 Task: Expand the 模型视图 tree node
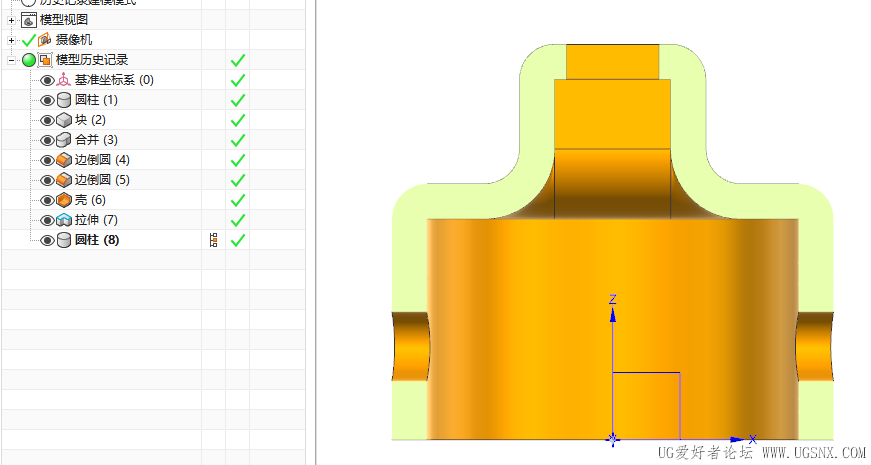(x=11, y=20)
